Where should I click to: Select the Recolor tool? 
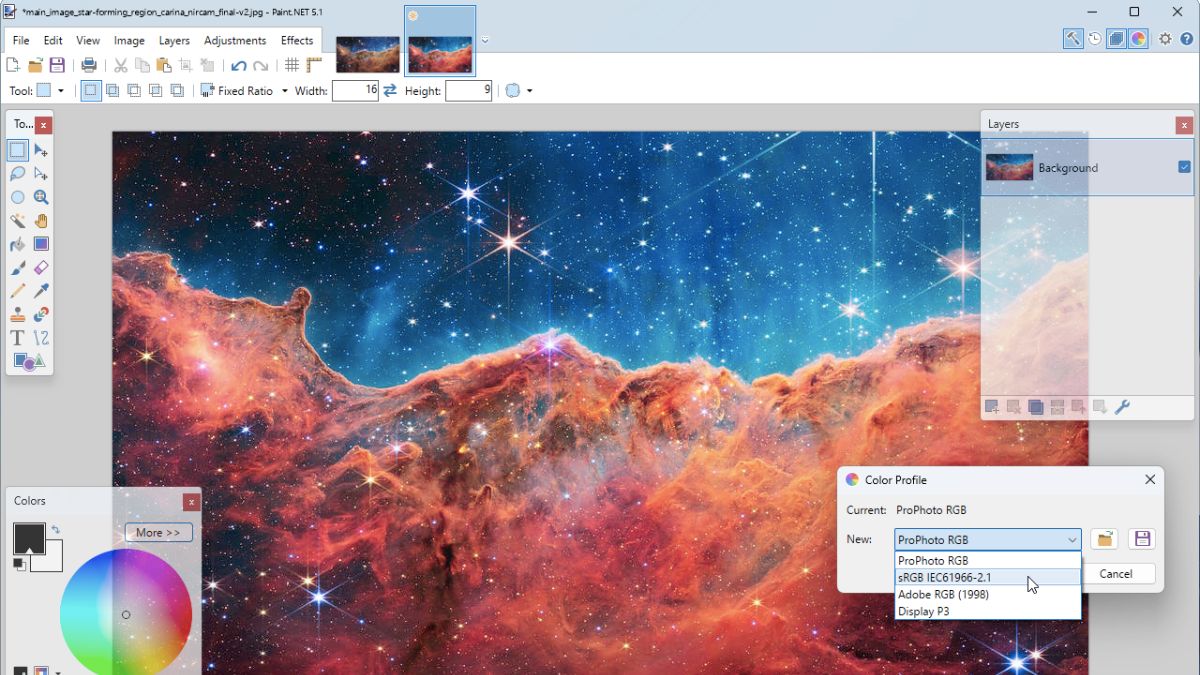[x=41, y=315]
